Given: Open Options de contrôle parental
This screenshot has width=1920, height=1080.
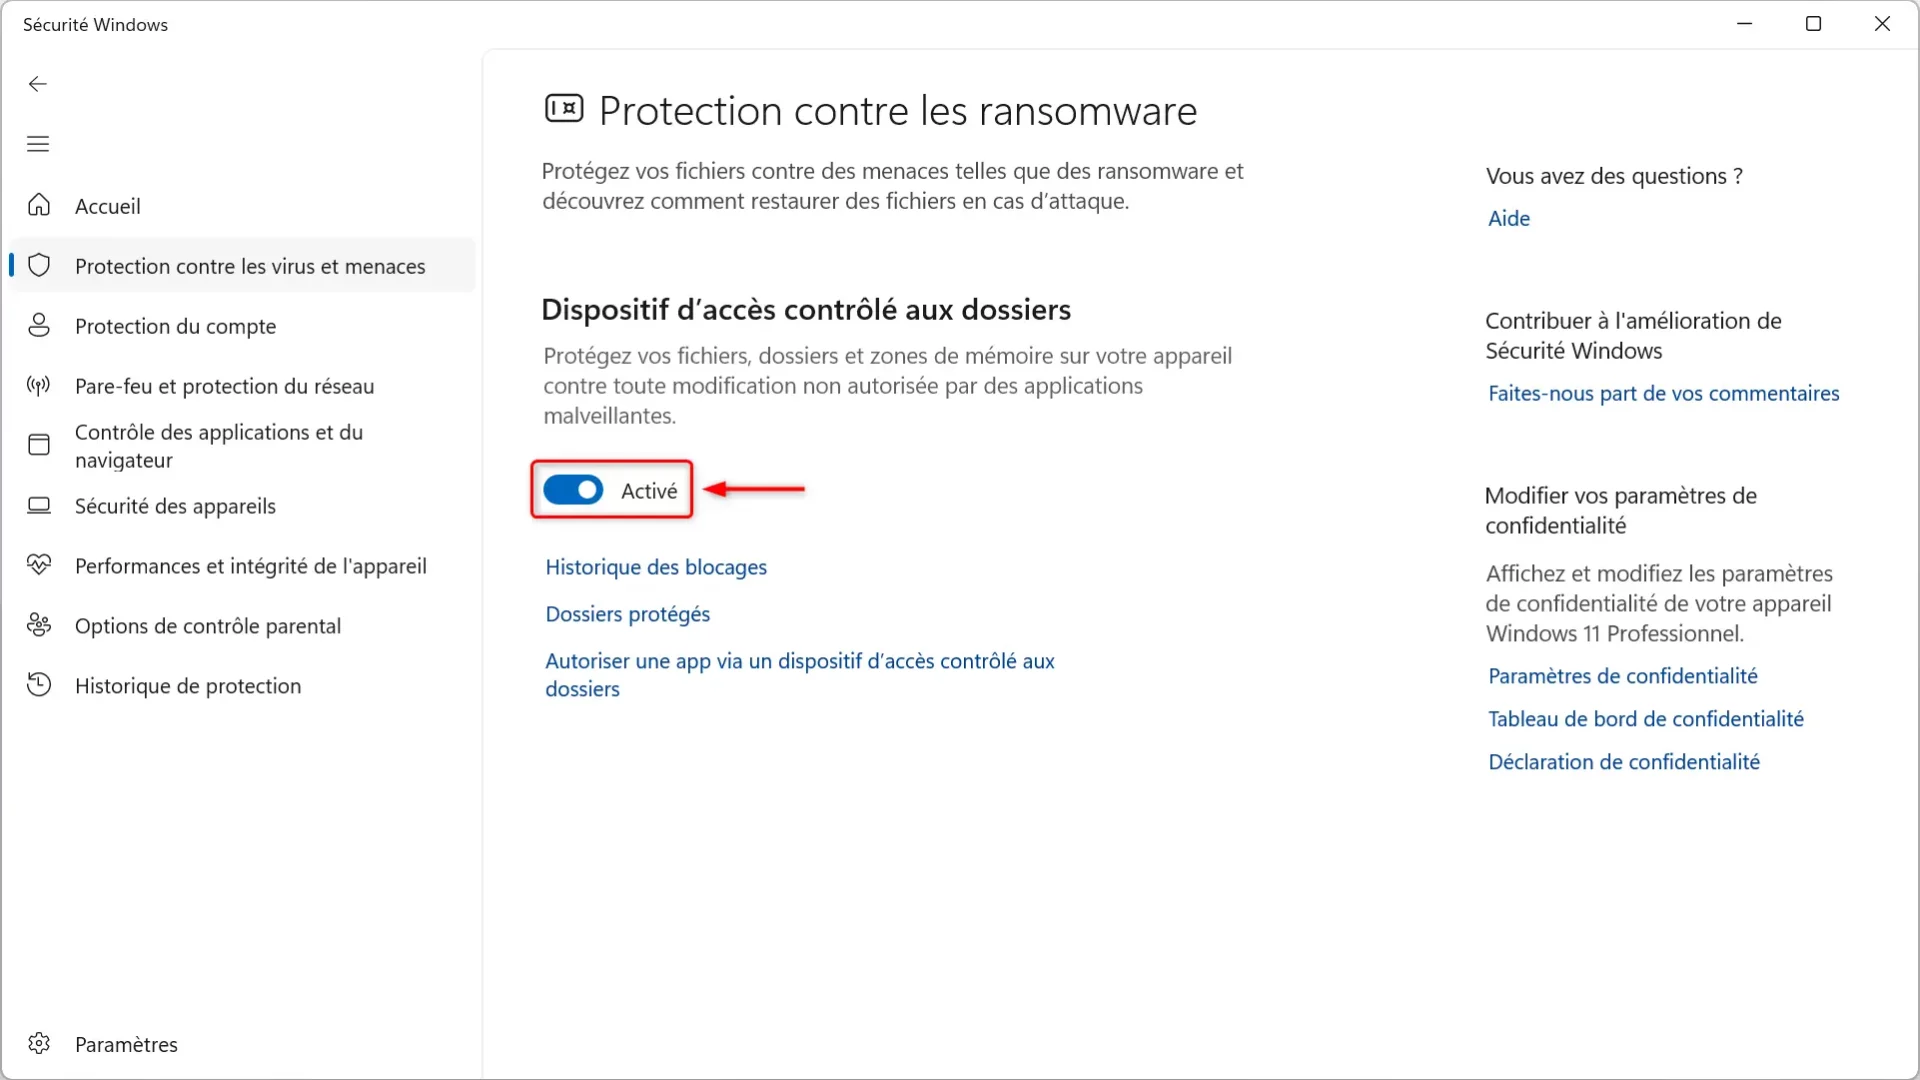Looking at the screenshot, I should [x=207, y=625].
